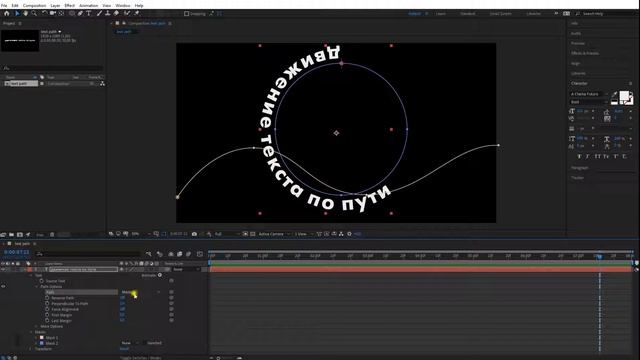
Task: Click the current timecode in the timeline
Action: pyautogui.click(x=17, y=252)
